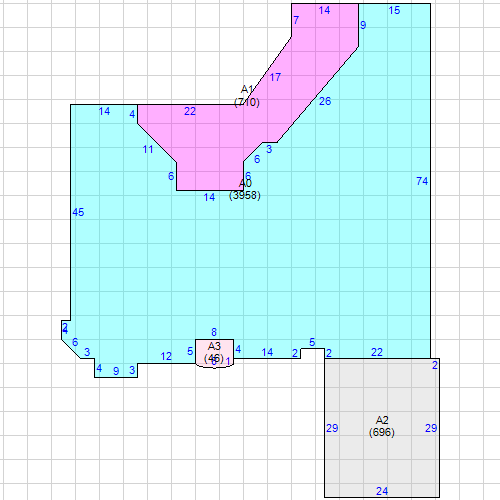Select the 11 dimension label

(x=148, y=149)
